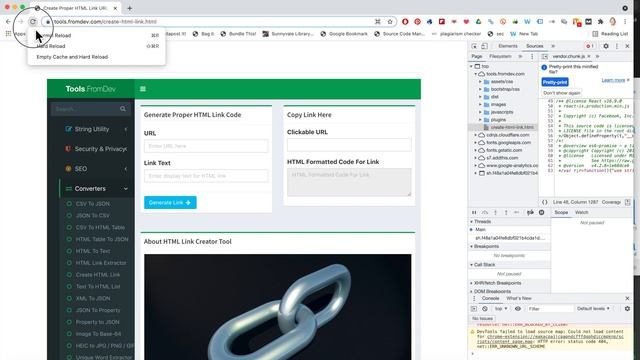Expand the SEO sidebar section

point(97,169)
